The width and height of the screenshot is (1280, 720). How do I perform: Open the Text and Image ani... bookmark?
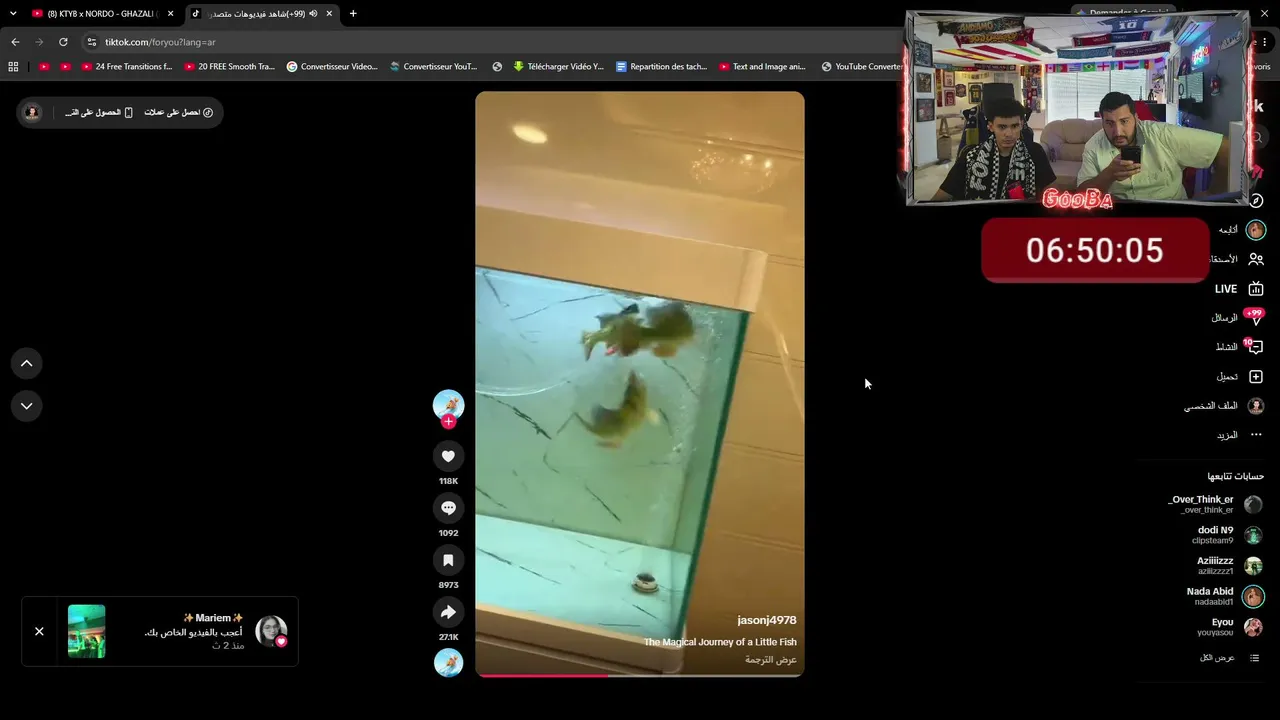761,67
